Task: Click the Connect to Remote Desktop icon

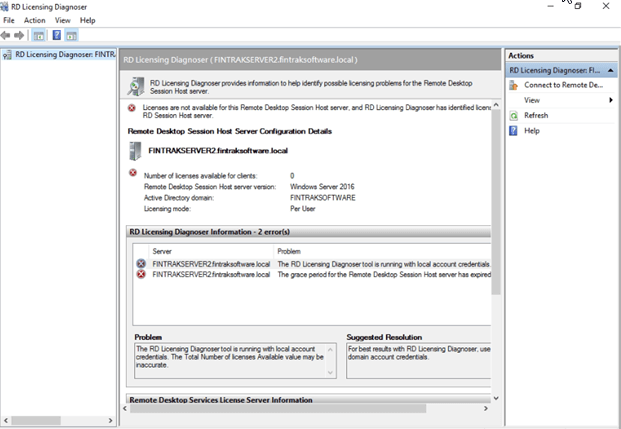Action: pos(514,85)
